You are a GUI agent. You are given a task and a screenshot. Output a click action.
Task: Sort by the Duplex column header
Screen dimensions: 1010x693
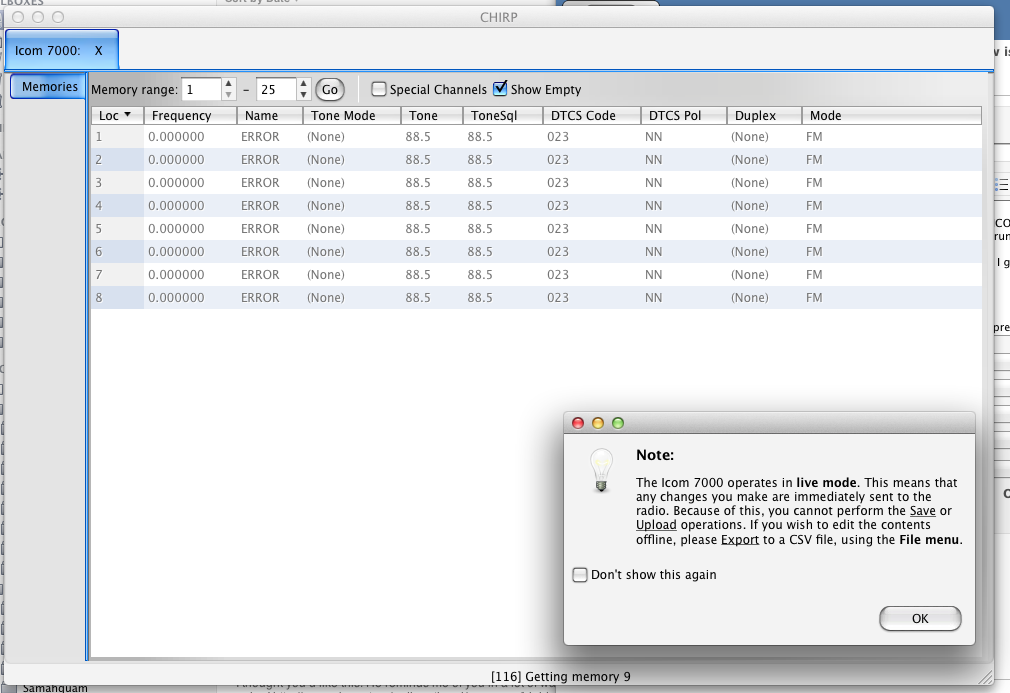coord(764,115)
